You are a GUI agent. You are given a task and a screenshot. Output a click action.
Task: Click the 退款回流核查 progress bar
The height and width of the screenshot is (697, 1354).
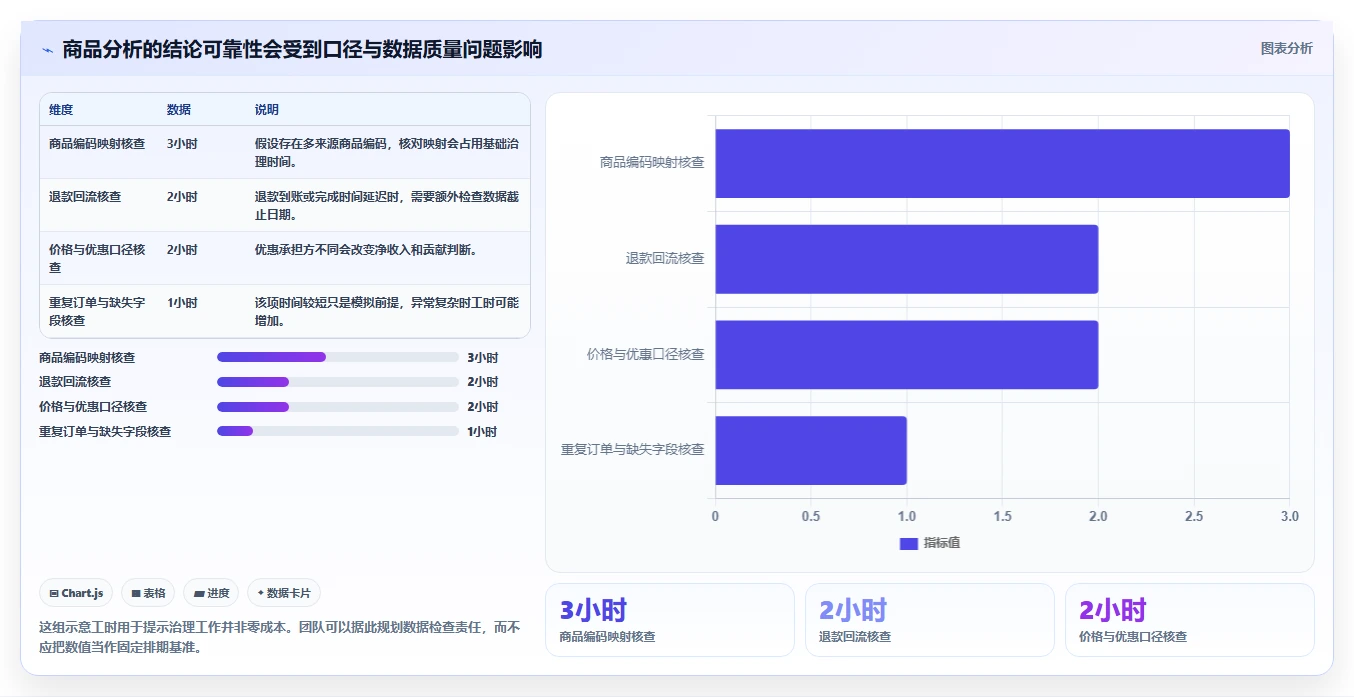click(338, 382)
